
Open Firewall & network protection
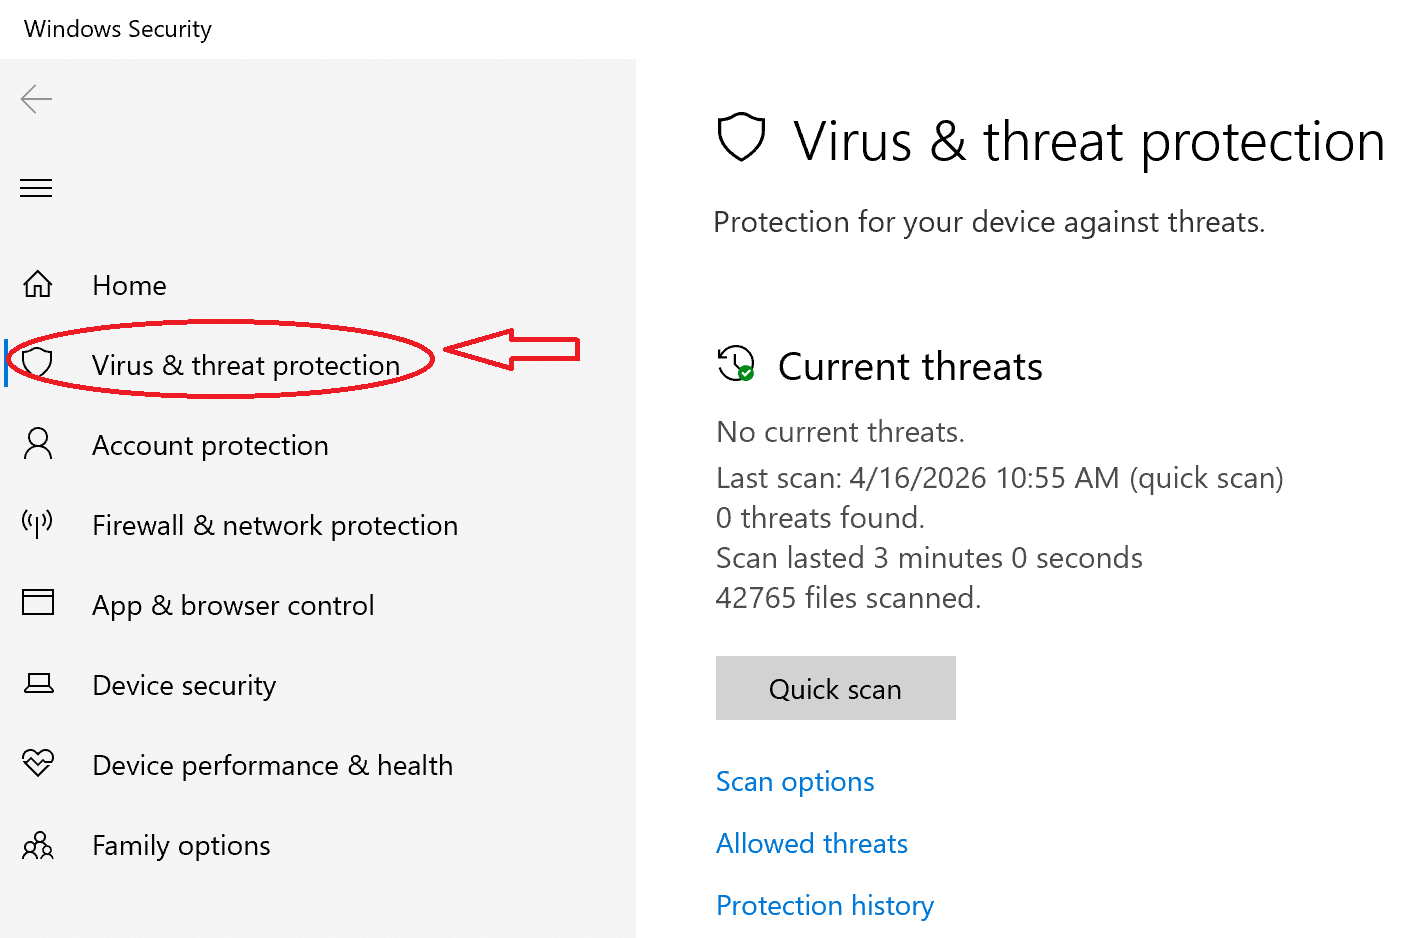tap(275, 526)
